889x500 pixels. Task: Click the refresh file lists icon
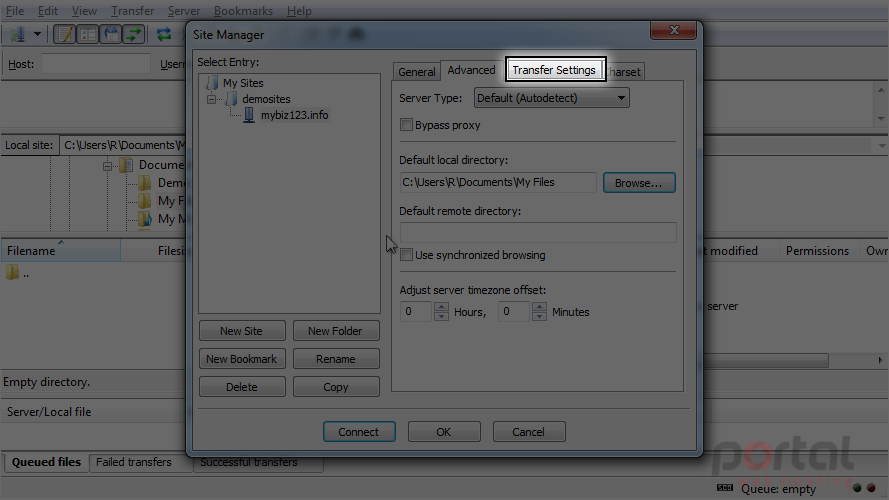click(164, 35)
